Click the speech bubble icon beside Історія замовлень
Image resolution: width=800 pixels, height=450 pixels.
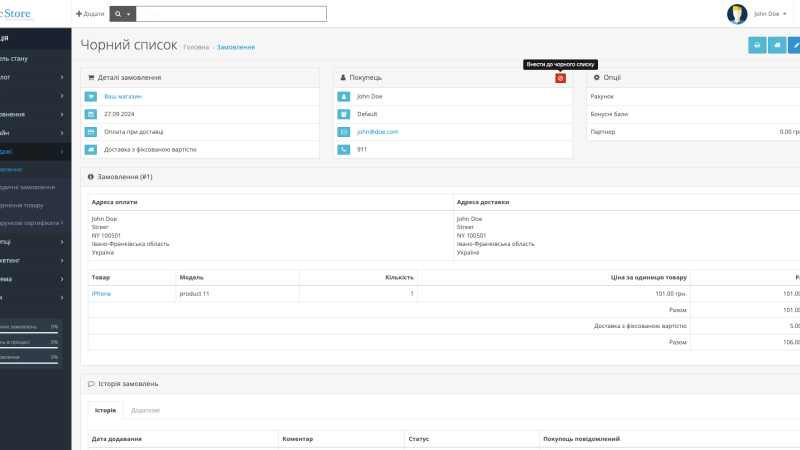click(91, 384)
